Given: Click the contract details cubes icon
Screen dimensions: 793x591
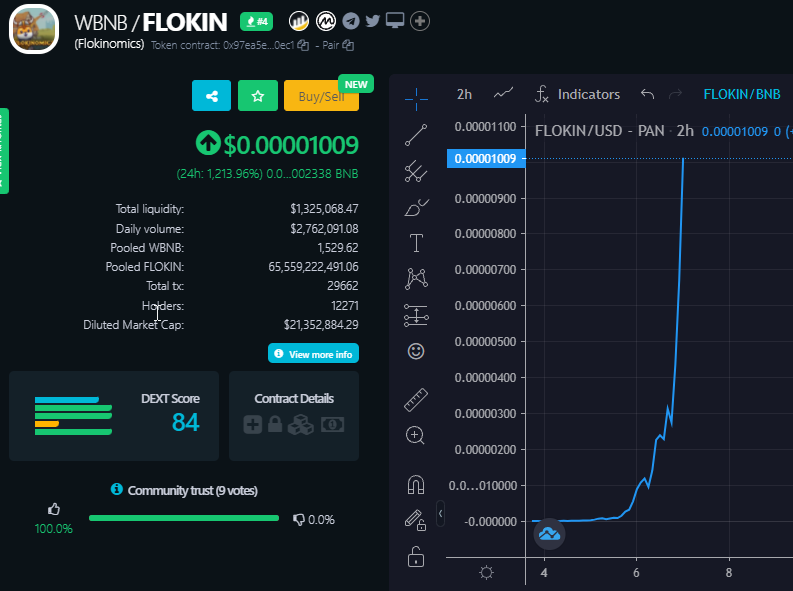Looking at the screenshot, I should pyautogui.click(x=301, y=425).
